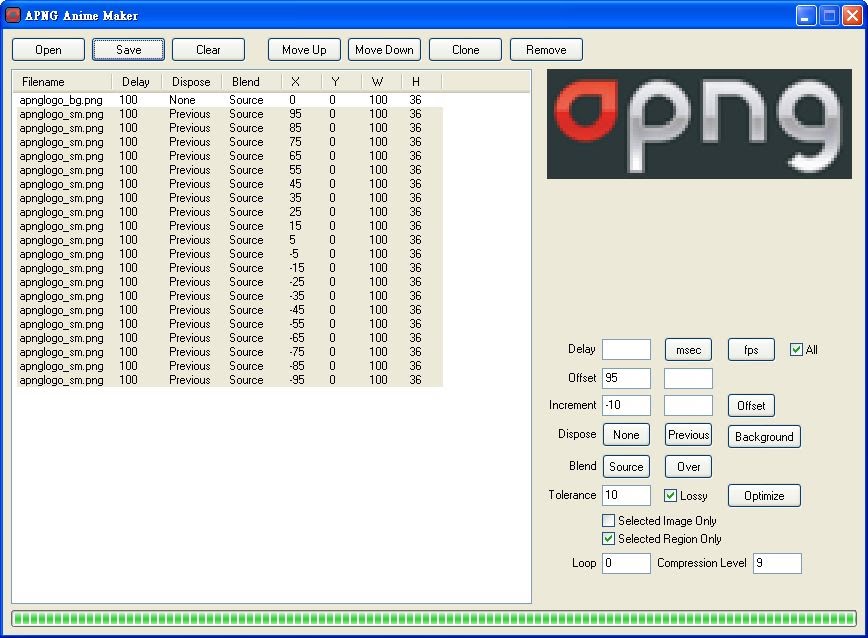Disable the Lossy checkbox

coord(671,496)
